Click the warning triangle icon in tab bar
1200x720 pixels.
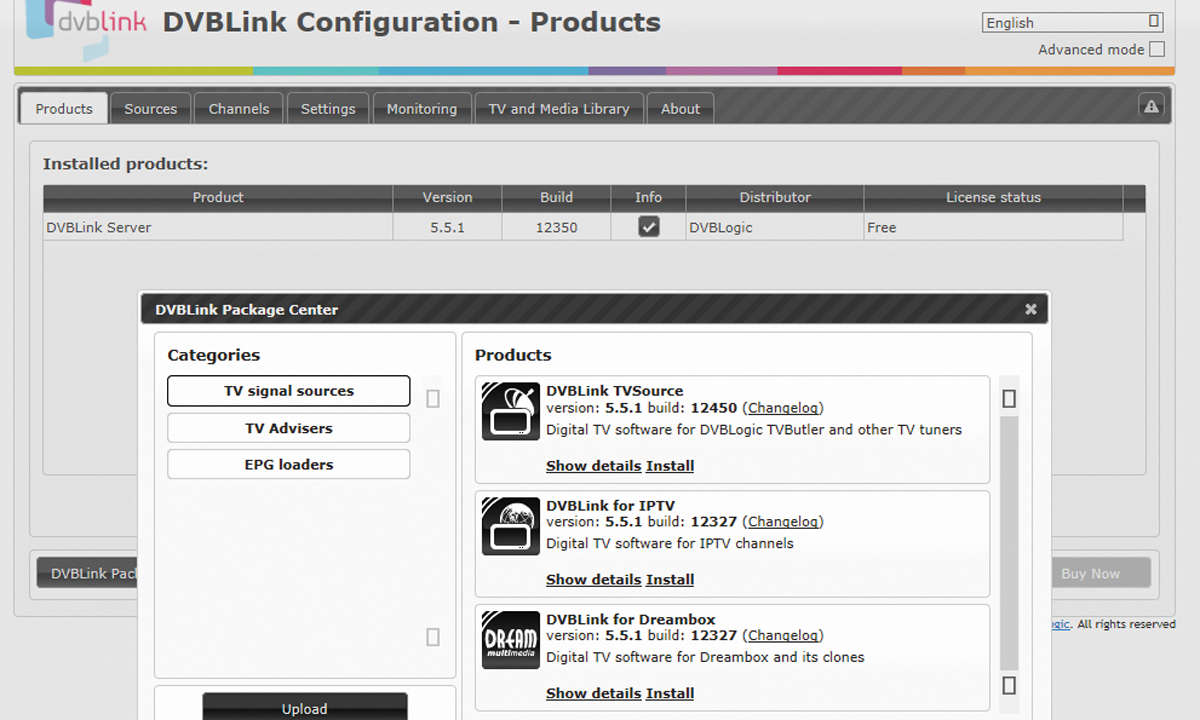coord(1151,107)
